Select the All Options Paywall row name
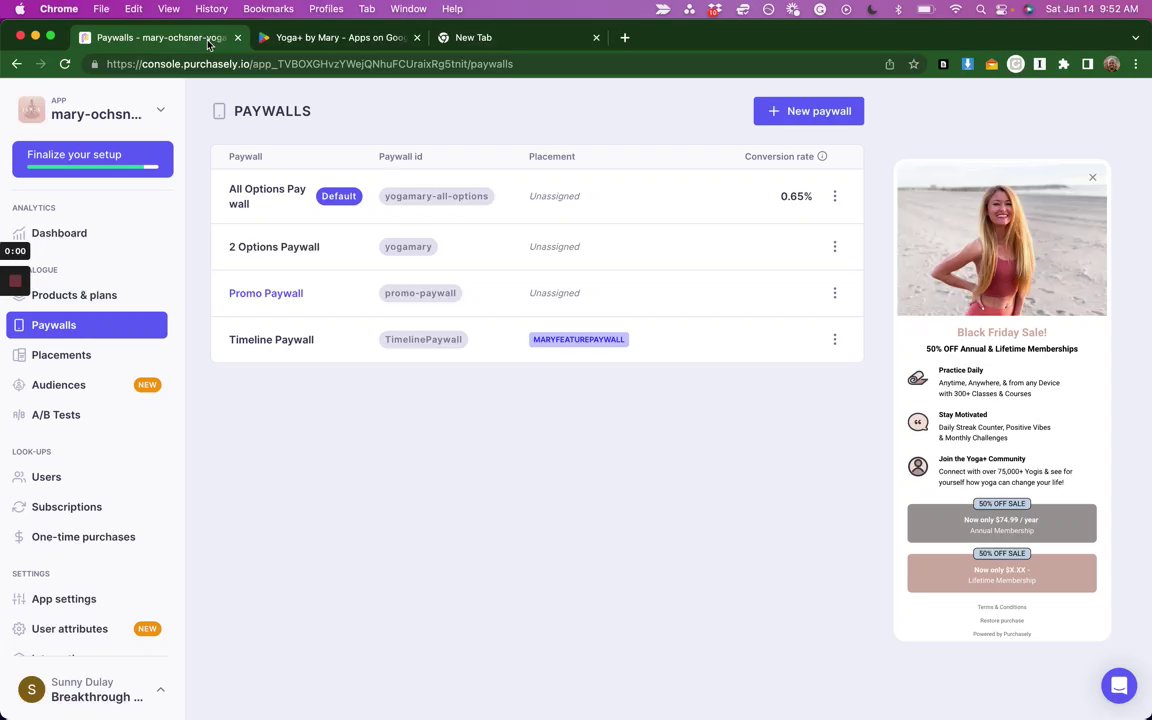Image resolution: width=1152 pixels, height=720 pixels. pyautogui.click(x=267, y=196)
